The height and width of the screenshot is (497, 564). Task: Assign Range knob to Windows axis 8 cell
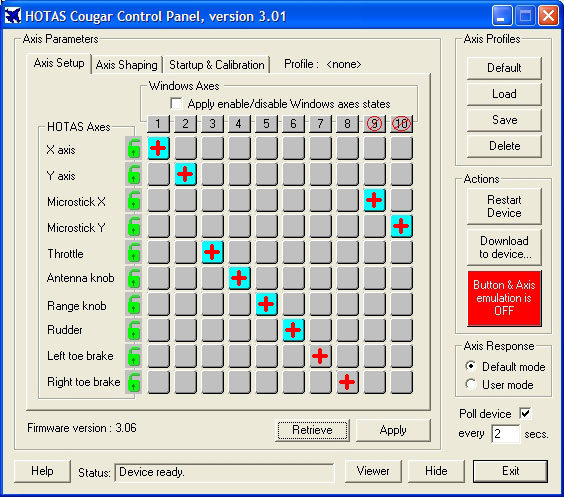[347, 304]
